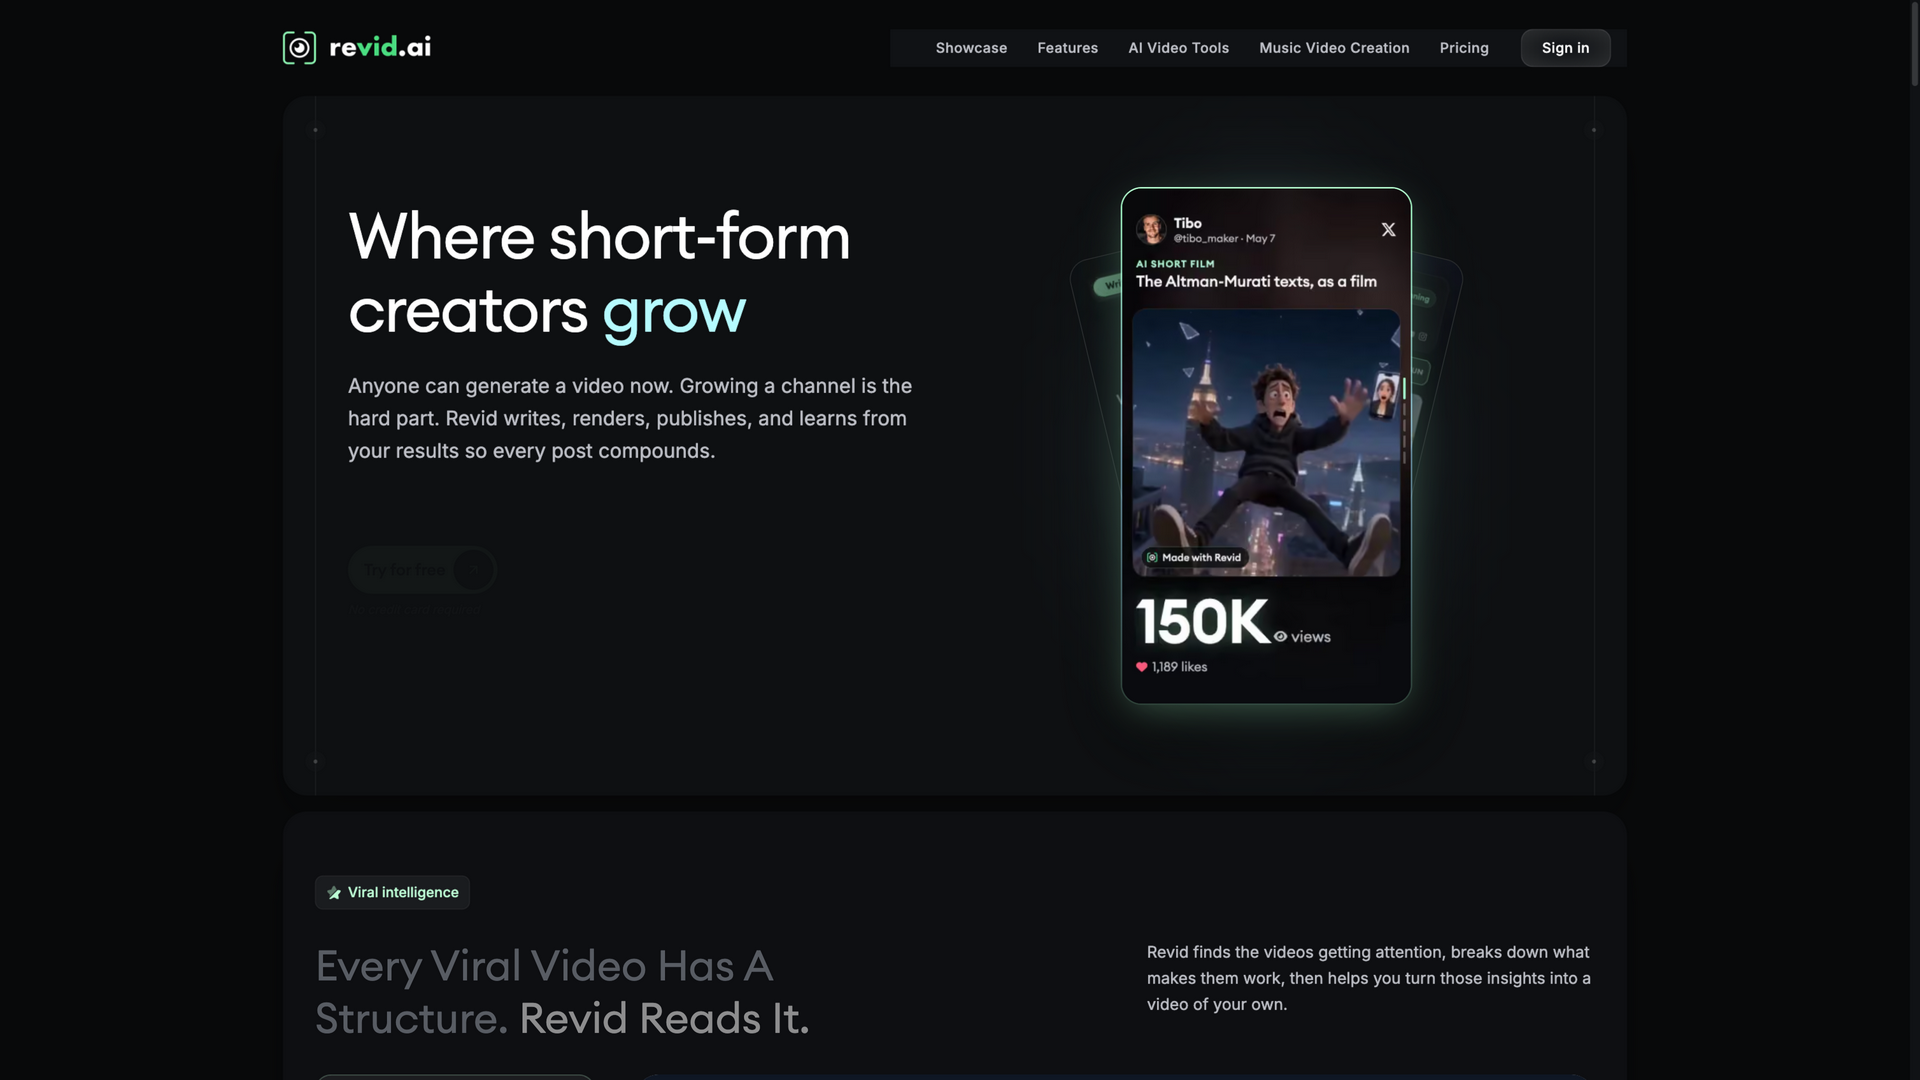Click the Viral intelligence star icon
1920x1080 pixels.
334,893
